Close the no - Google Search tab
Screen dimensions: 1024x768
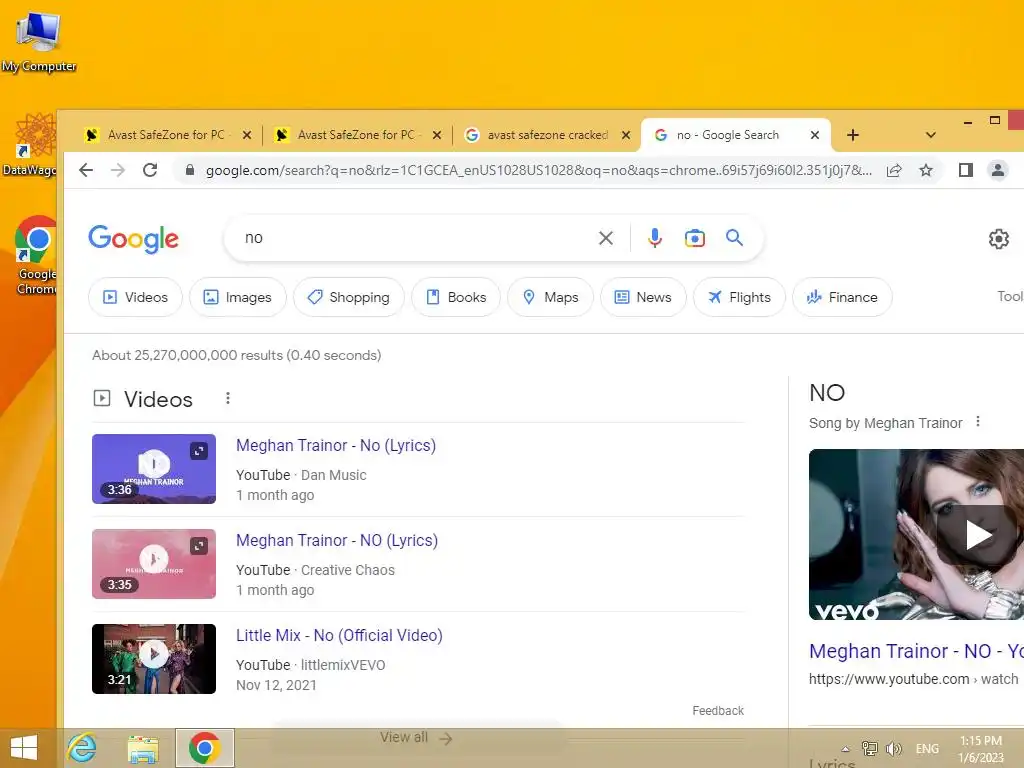click(x=814, y=135)
